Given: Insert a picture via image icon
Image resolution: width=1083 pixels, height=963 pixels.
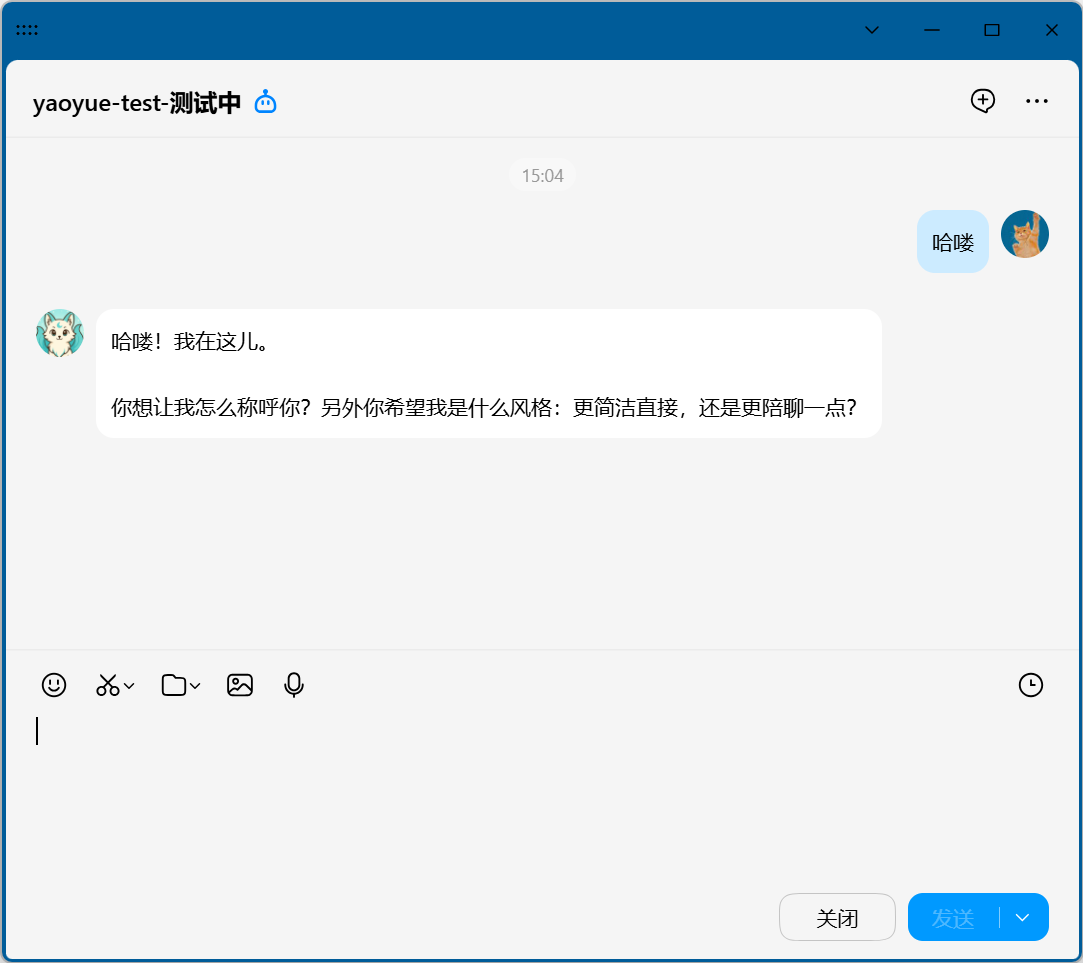Looking at the screenshot, I should click(x=240, y=685).
